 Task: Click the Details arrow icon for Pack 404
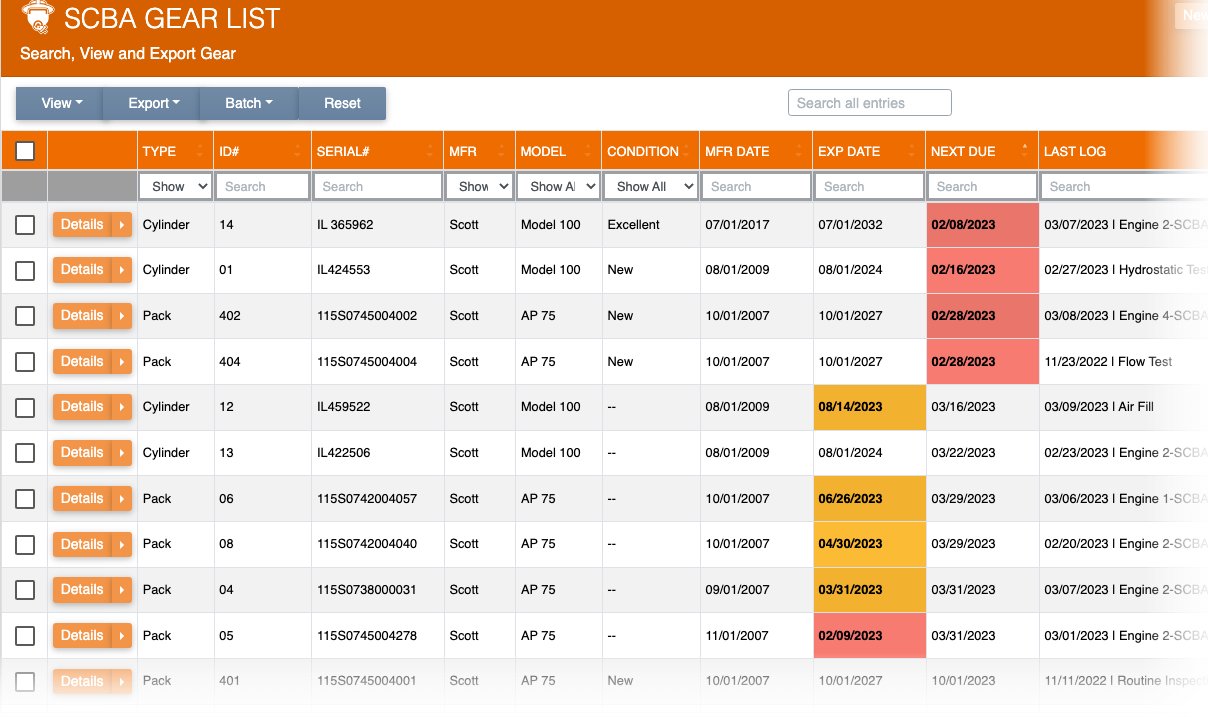(122, 362)
